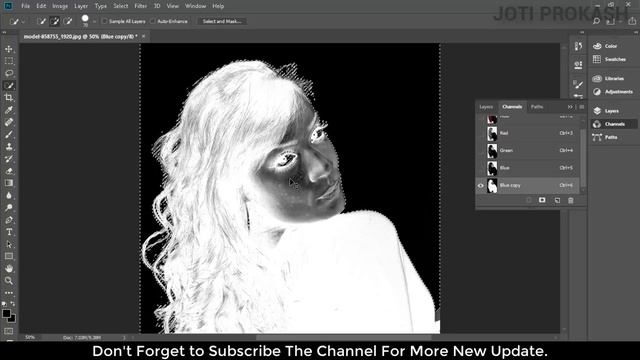Viewport: 640px width, 360px height.
Task: Open the Color panel button
Action: [605, 46]
